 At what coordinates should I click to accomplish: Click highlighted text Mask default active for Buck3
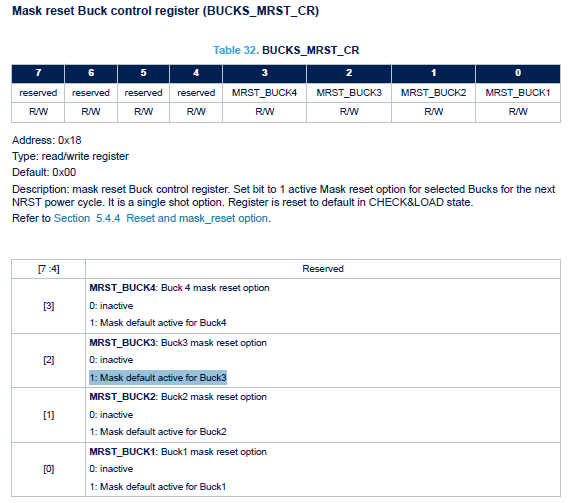(x=158, y=377)
